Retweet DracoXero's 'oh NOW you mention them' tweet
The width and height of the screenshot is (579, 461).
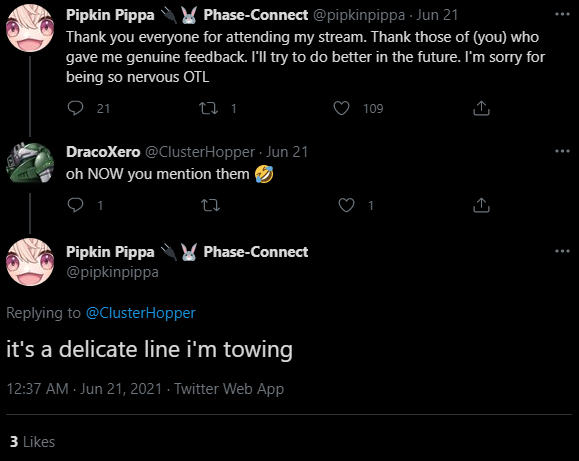[210, 205]
